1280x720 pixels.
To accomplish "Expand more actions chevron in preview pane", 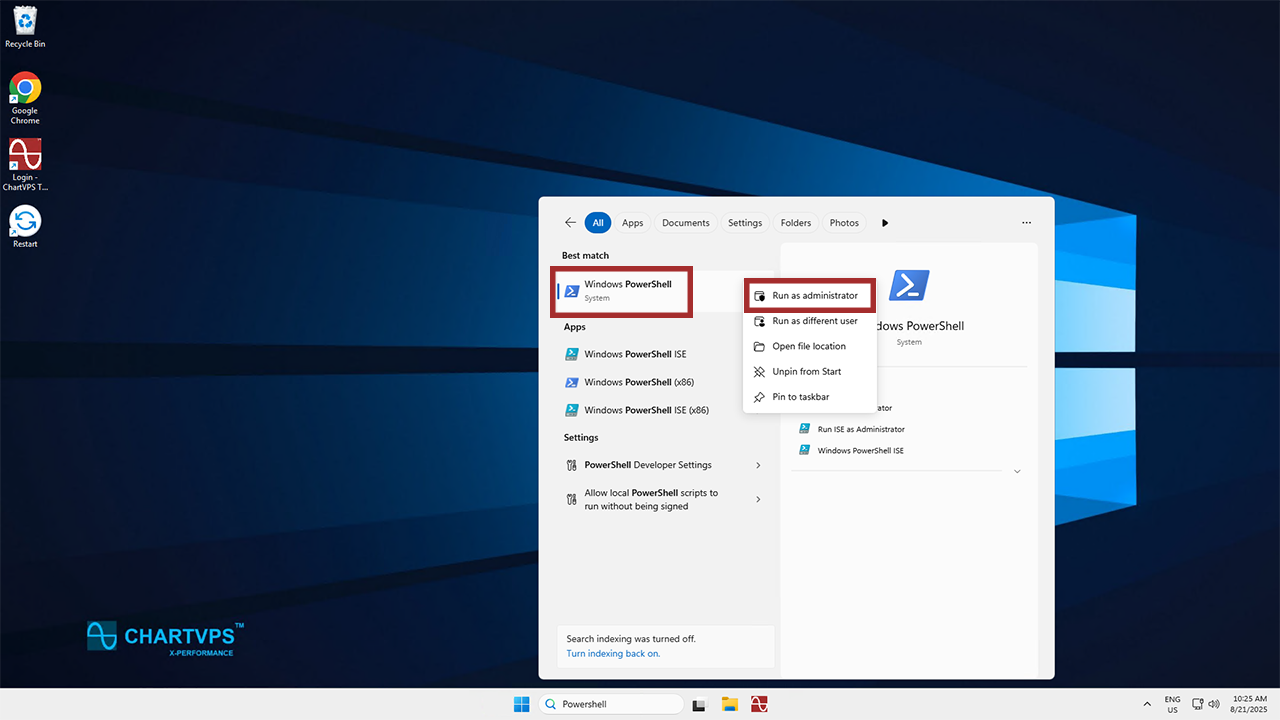I will pos(1017,471).
